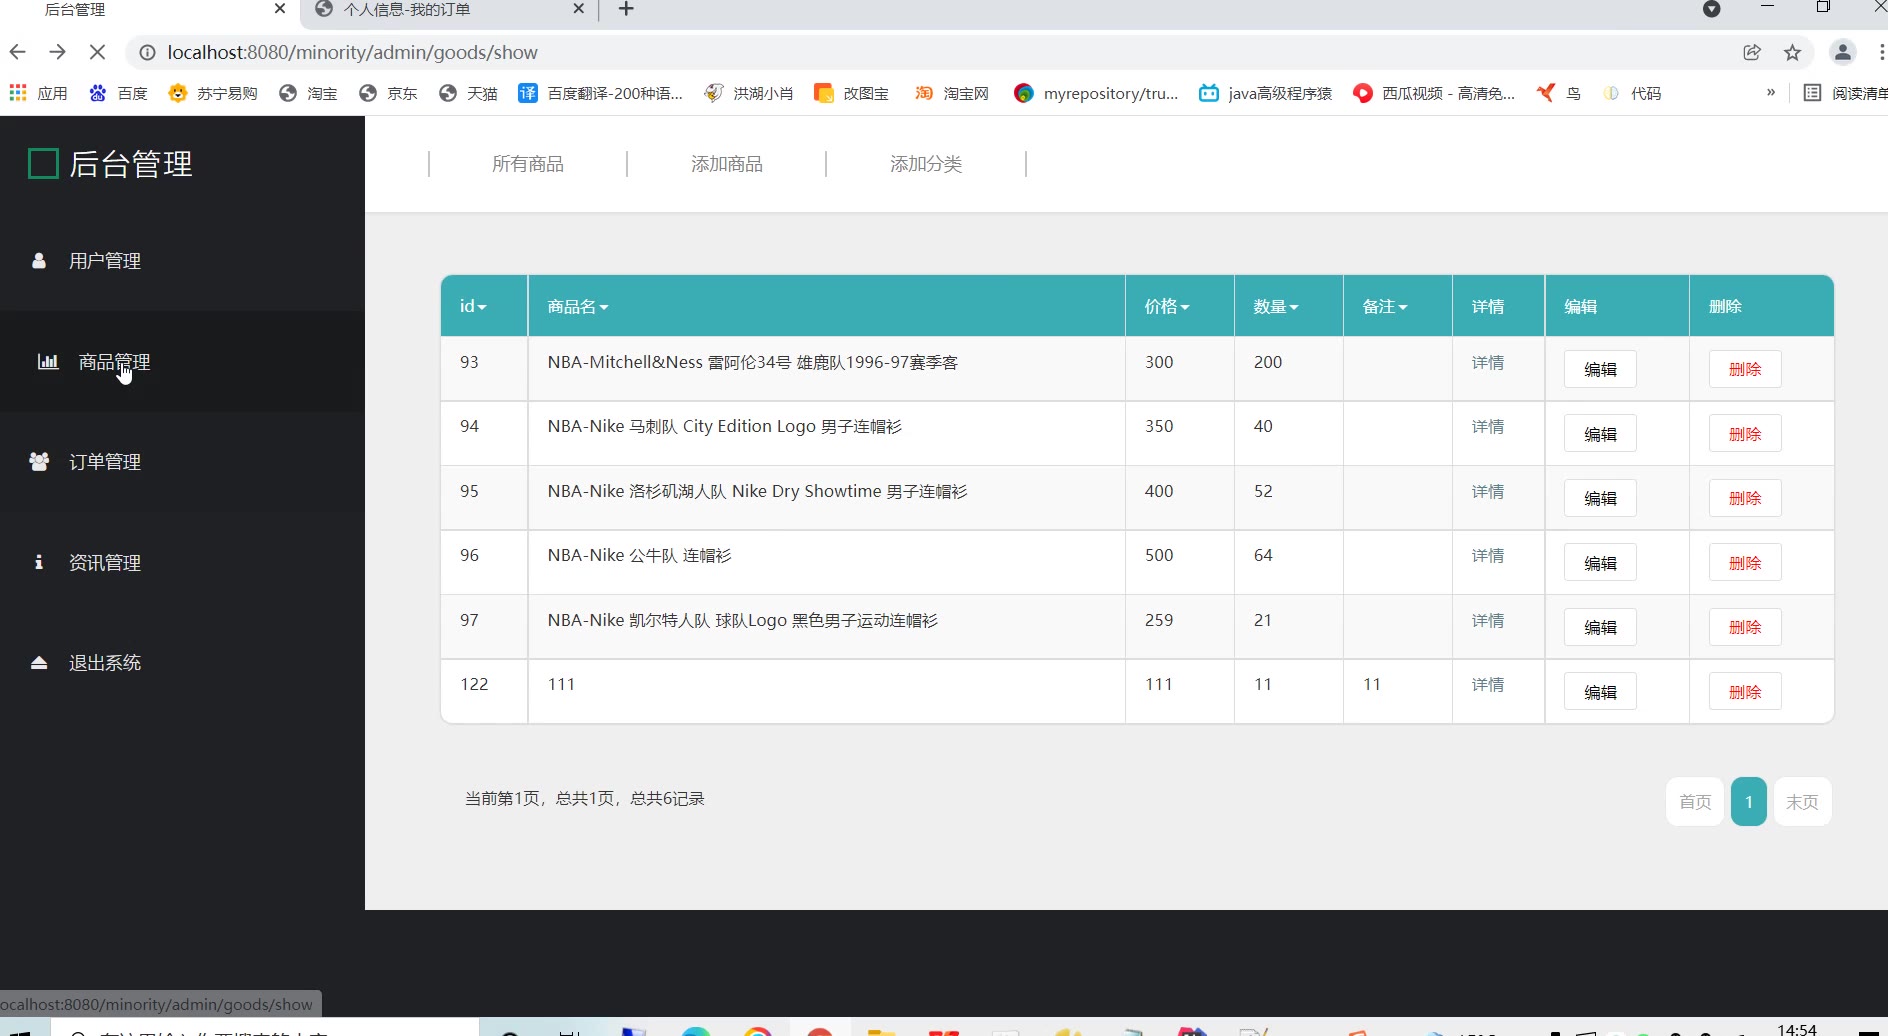
Task: Open the 用户管理 sidebar item
Action: (x=104, y=261)
